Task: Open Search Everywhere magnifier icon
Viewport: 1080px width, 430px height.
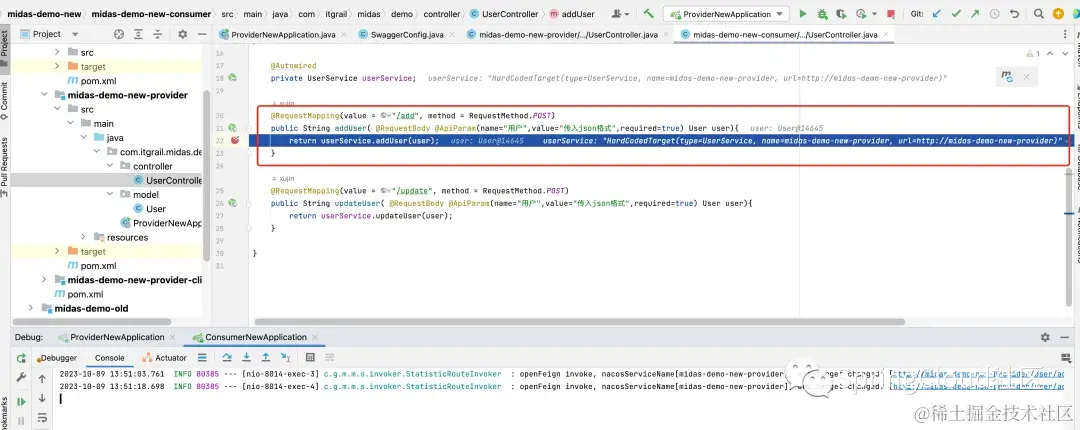Action: click(1039, 14)
